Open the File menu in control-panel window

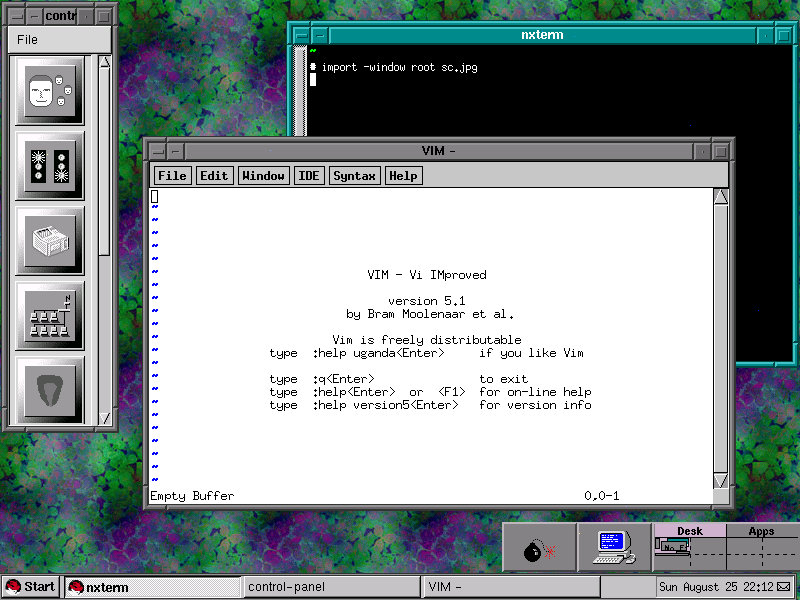27,39
